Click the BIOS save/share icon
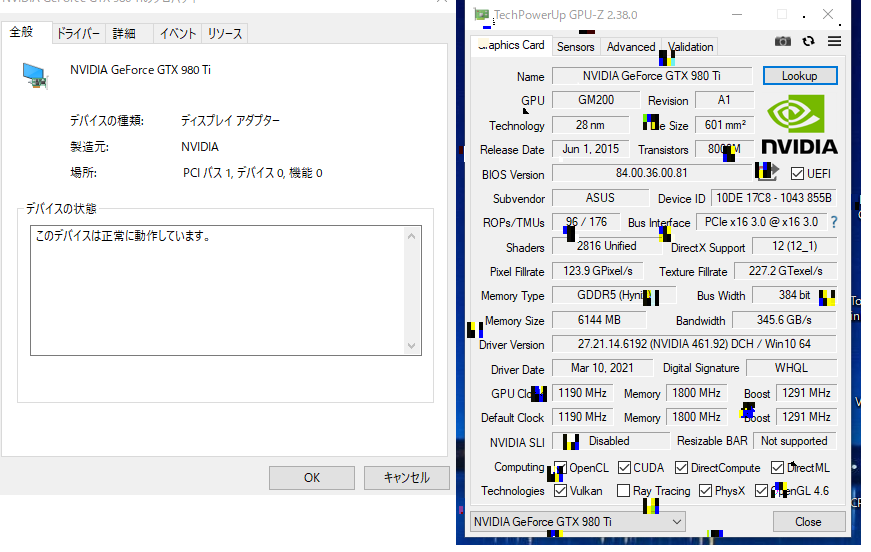The height and width of the screenshot is (552, 871). click(x=767, y=172)
